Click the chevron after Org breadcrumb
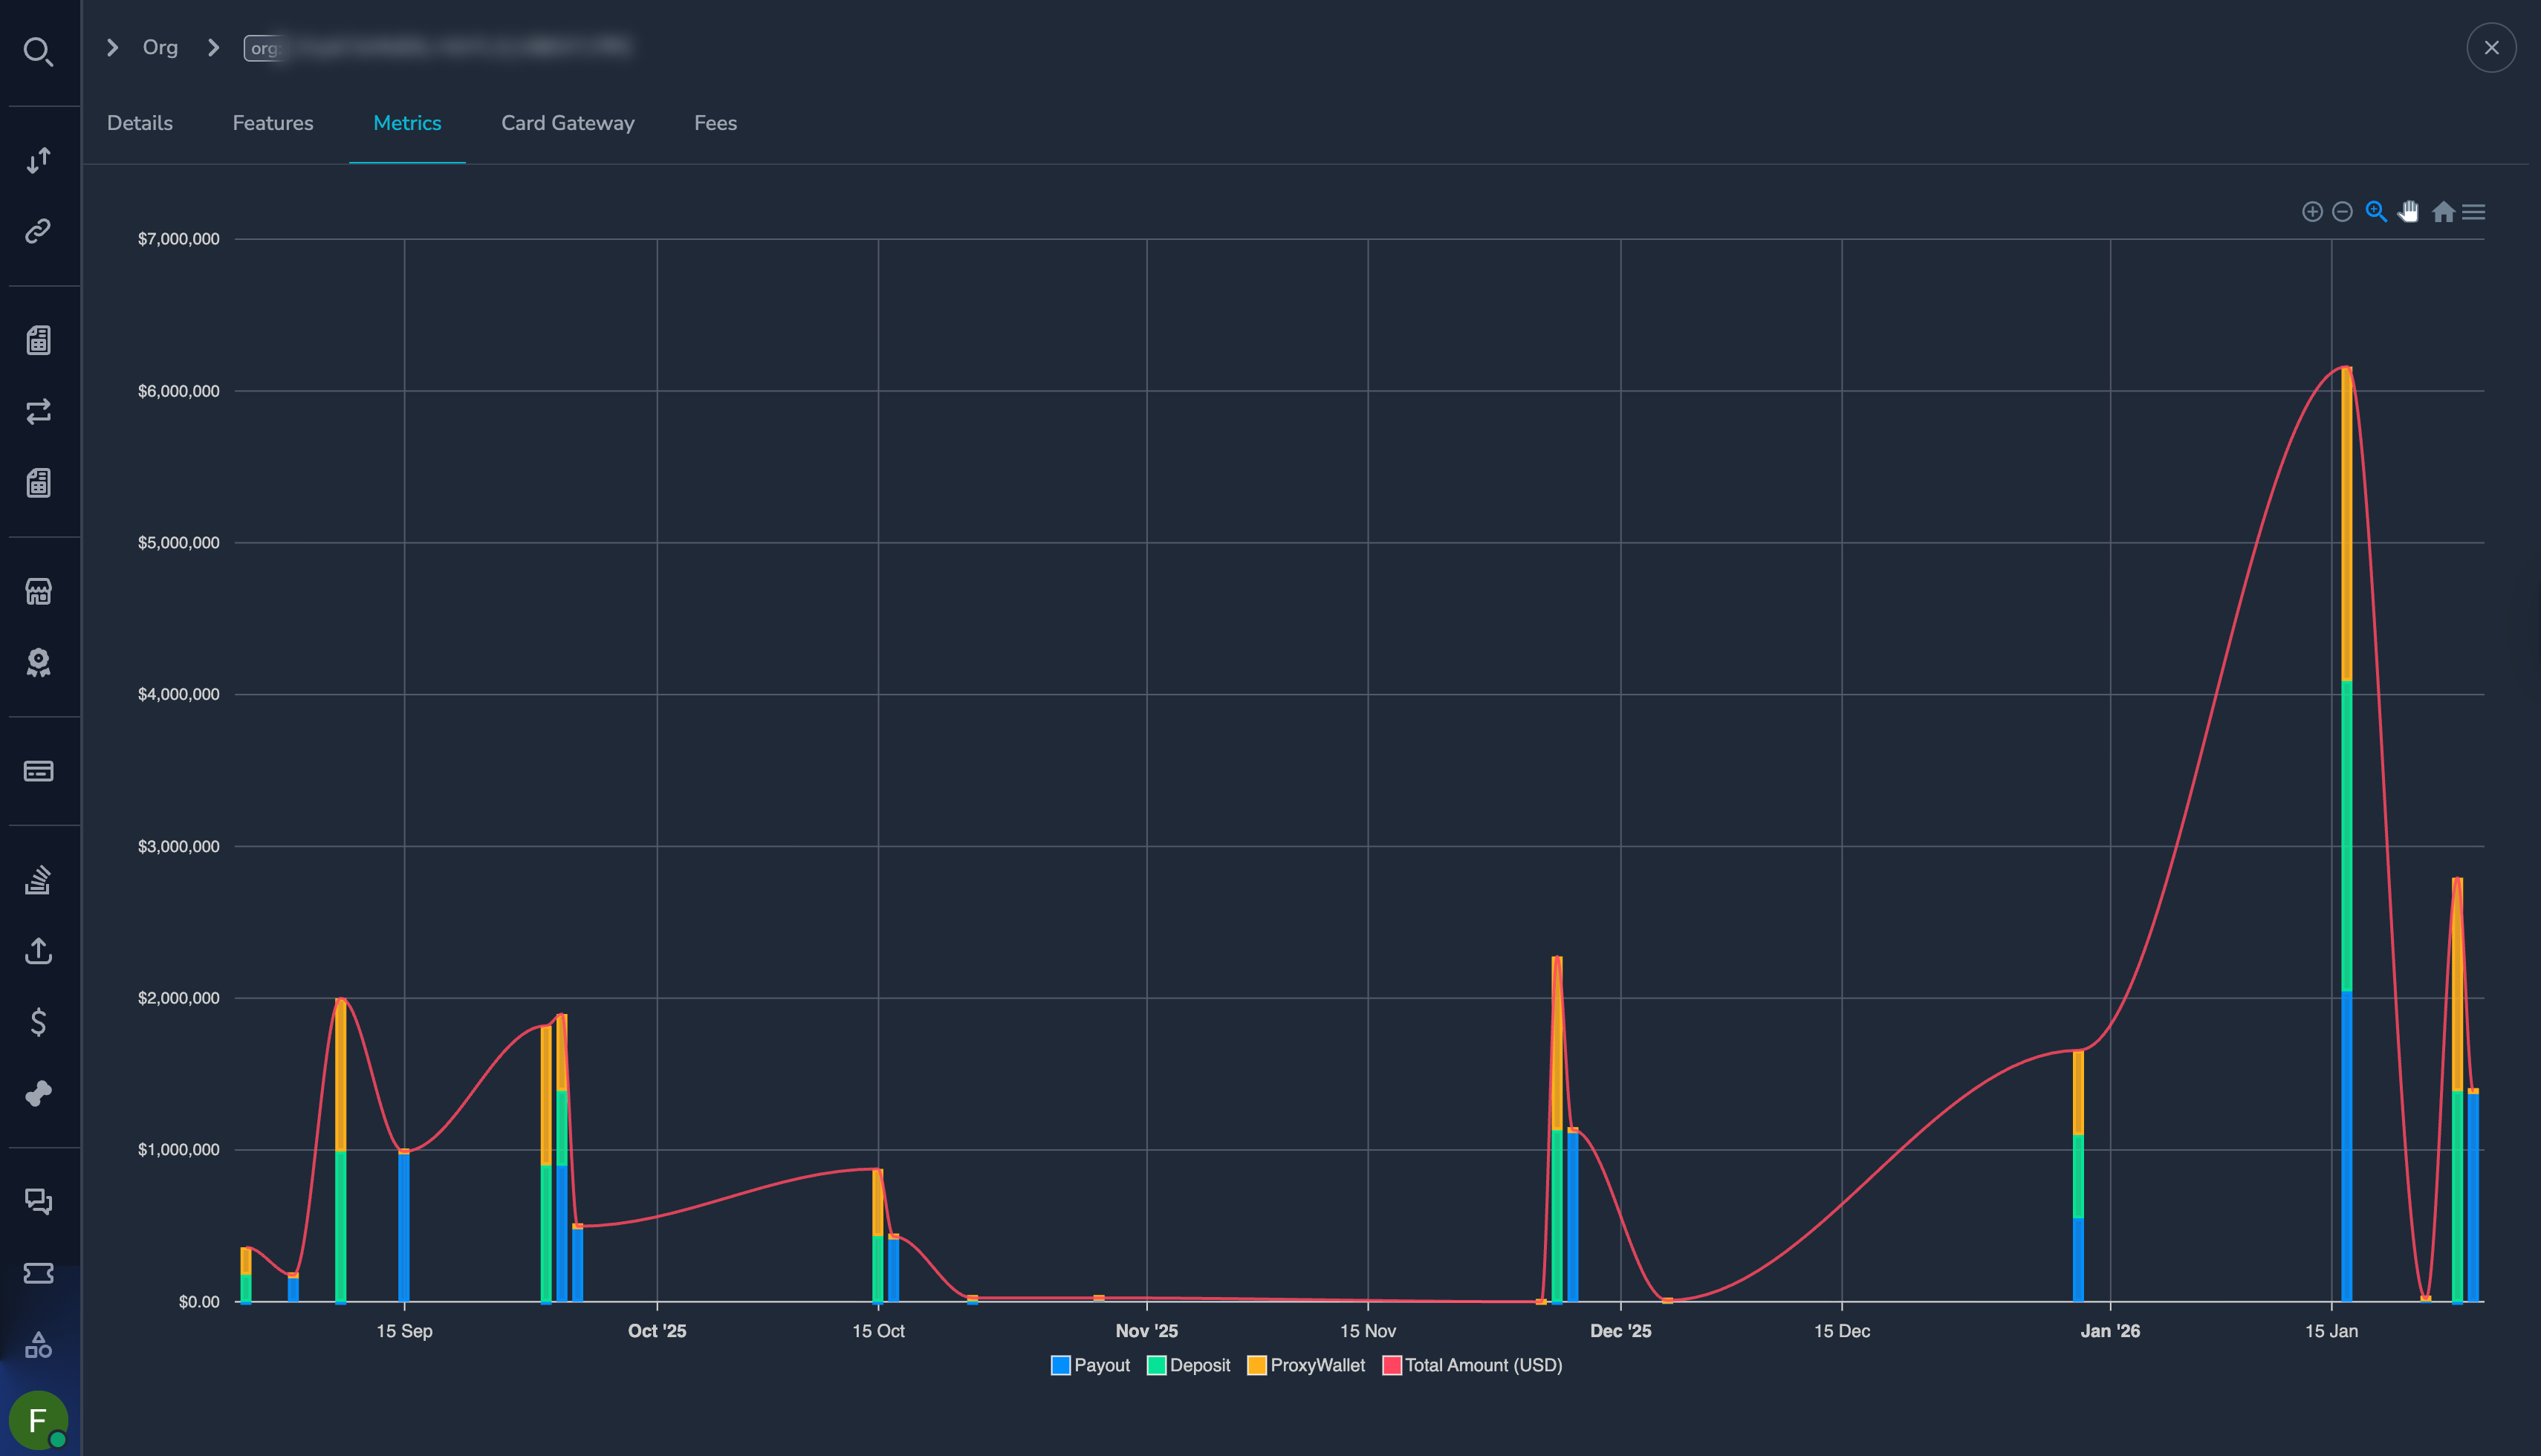The width and height of the screenshot is (2541, 1456). [x=213, y=47]
